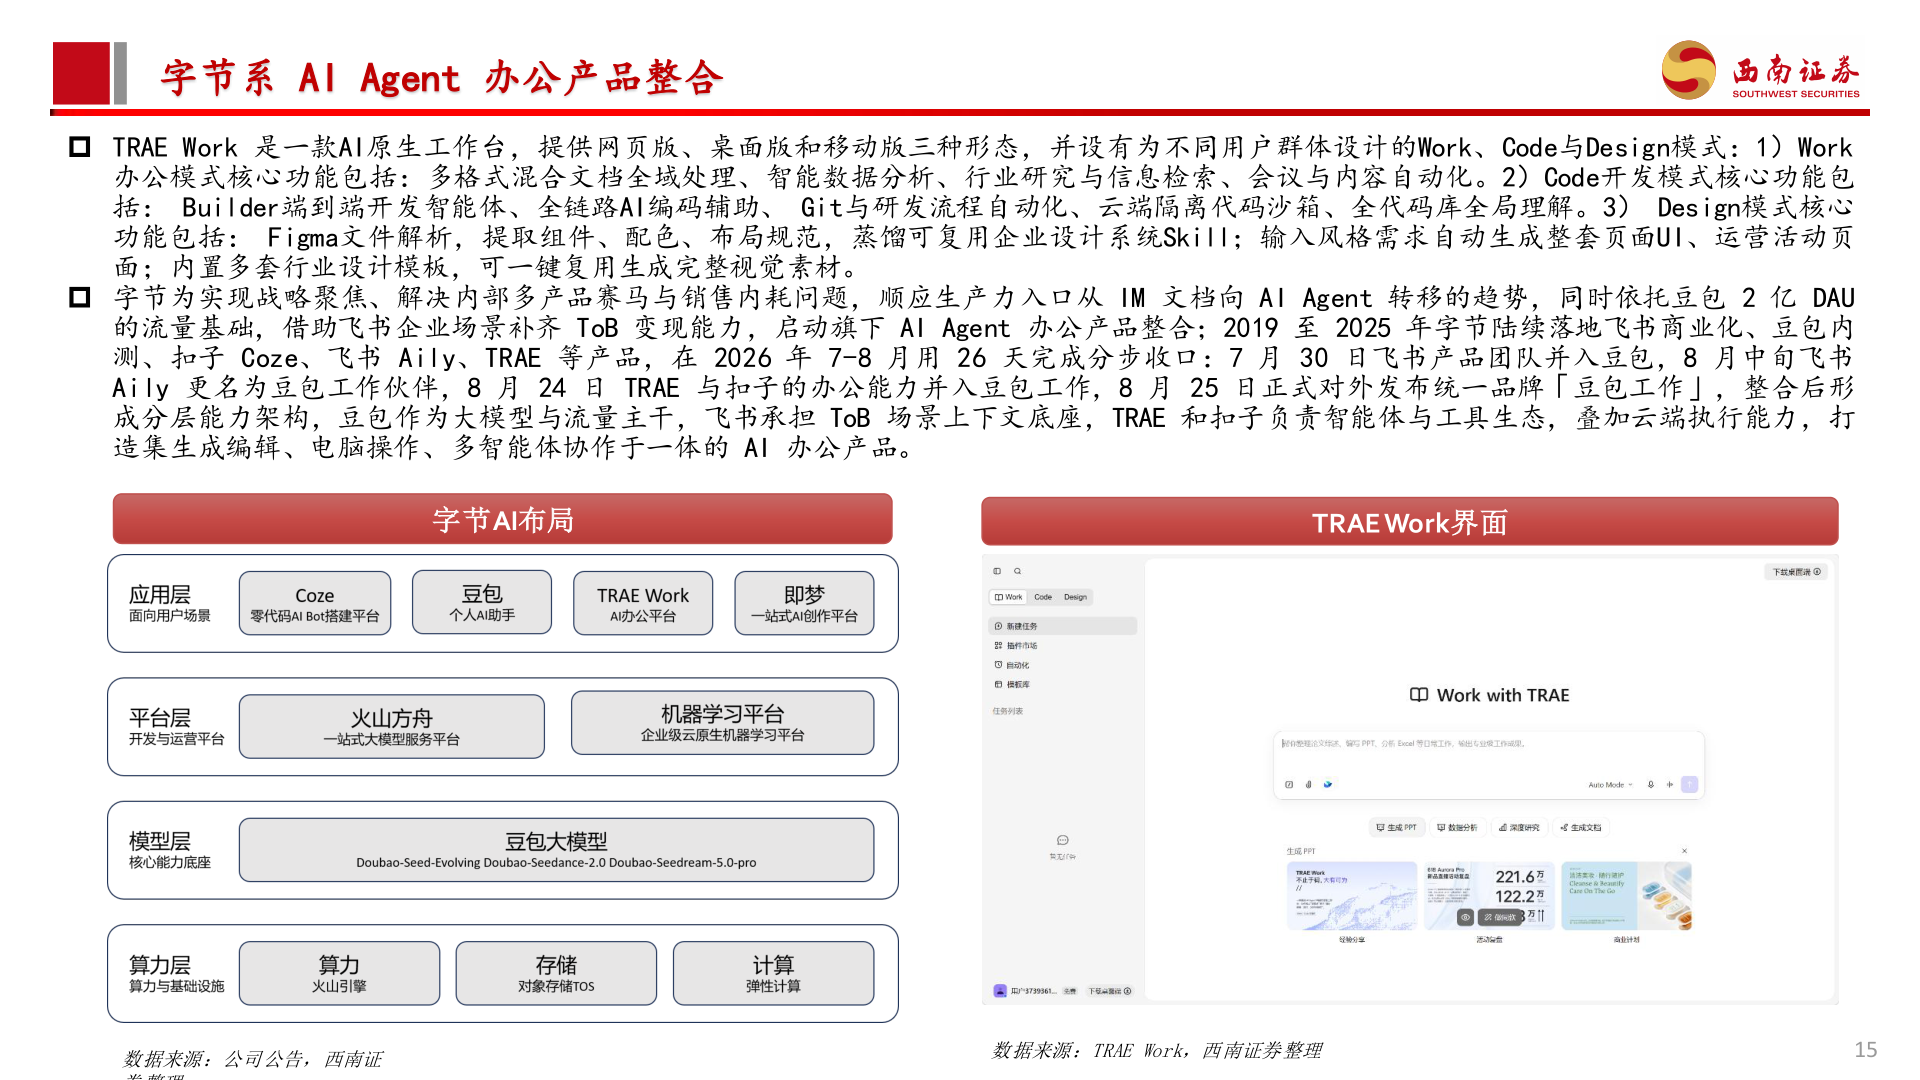Click the blue bird icon in prompt box

point(1328,785)
